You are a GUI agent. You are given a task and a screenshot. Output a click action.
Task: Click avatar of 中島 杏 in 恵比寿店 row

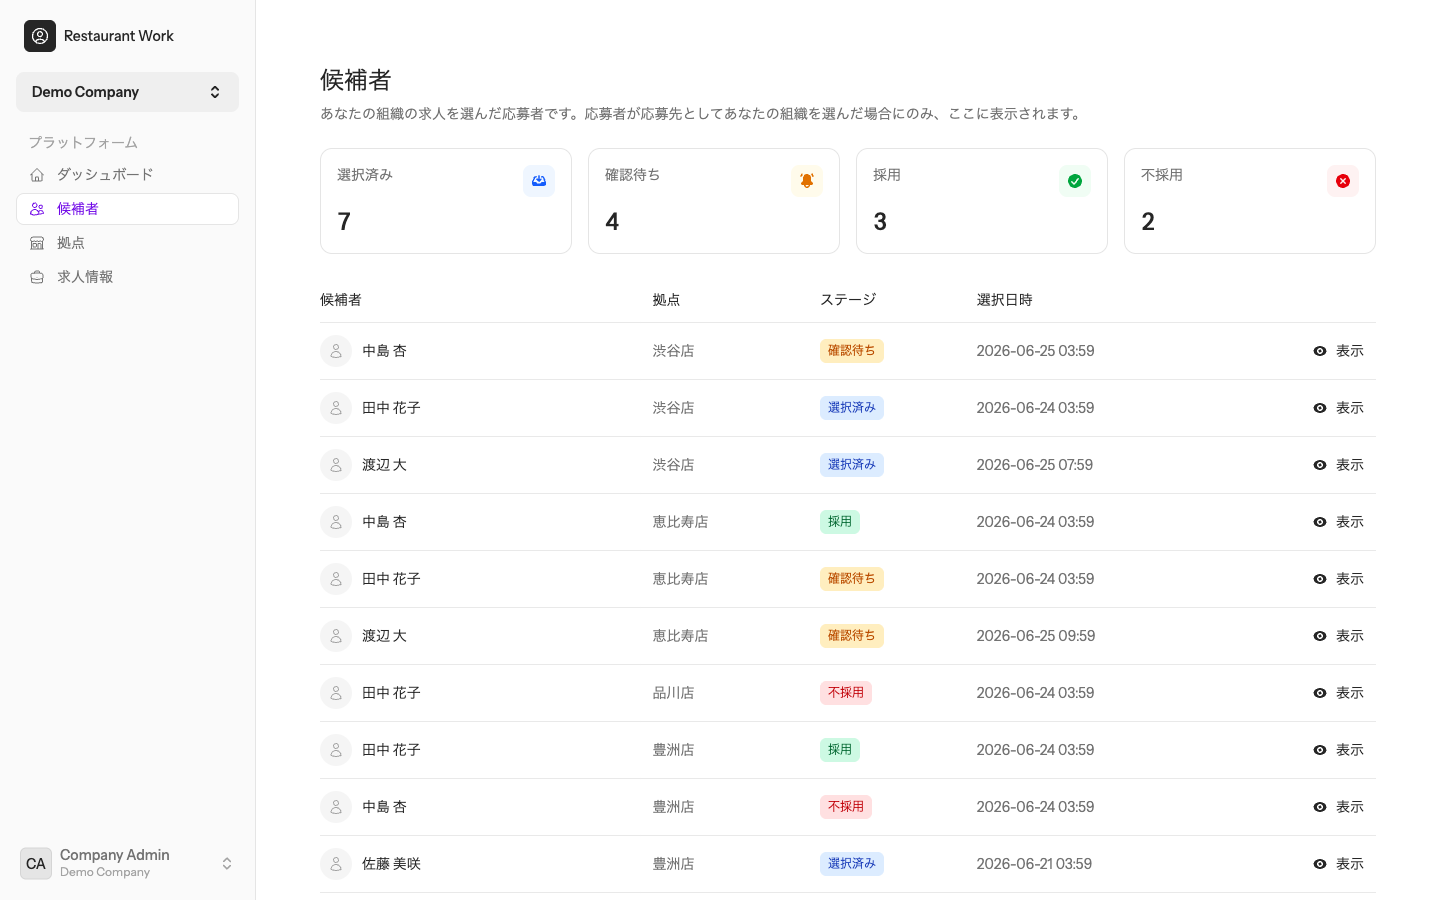[x=336, y=522]
